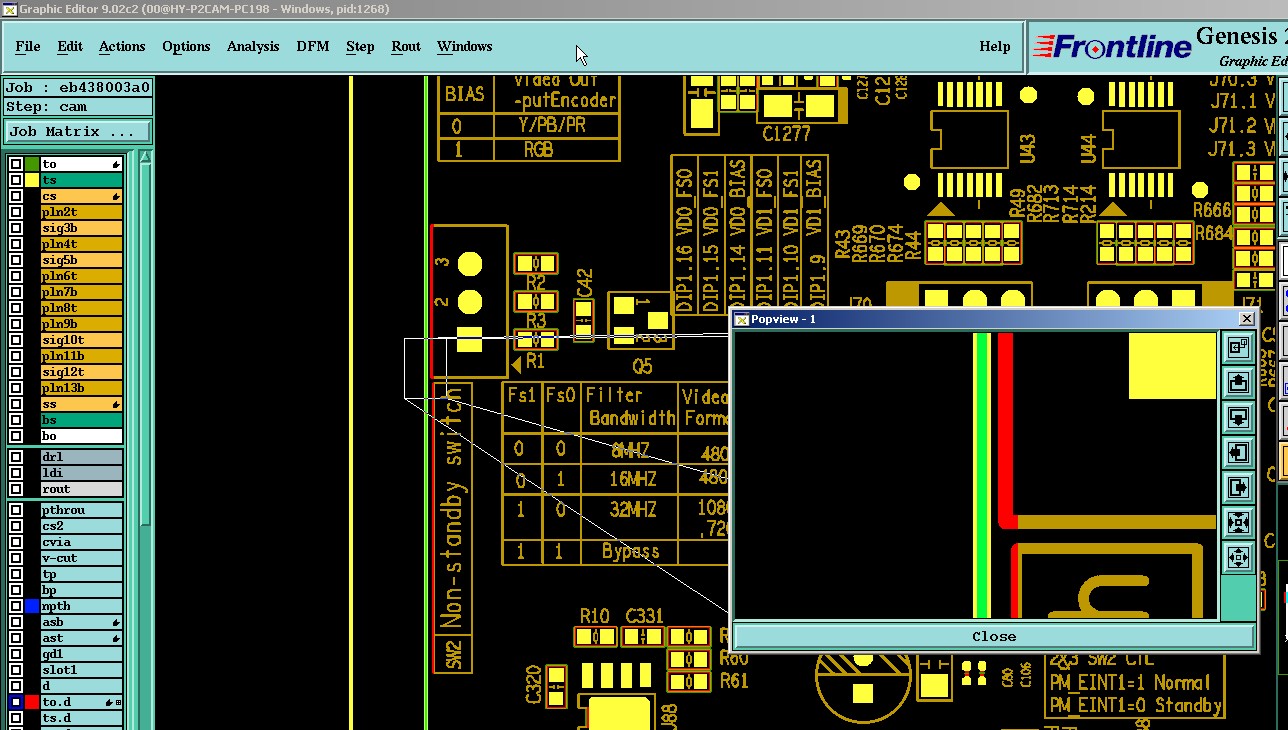Screen dimensions: 1288x730
Task: Click the arrow marker on layer cs
Action: coord(116,196)
